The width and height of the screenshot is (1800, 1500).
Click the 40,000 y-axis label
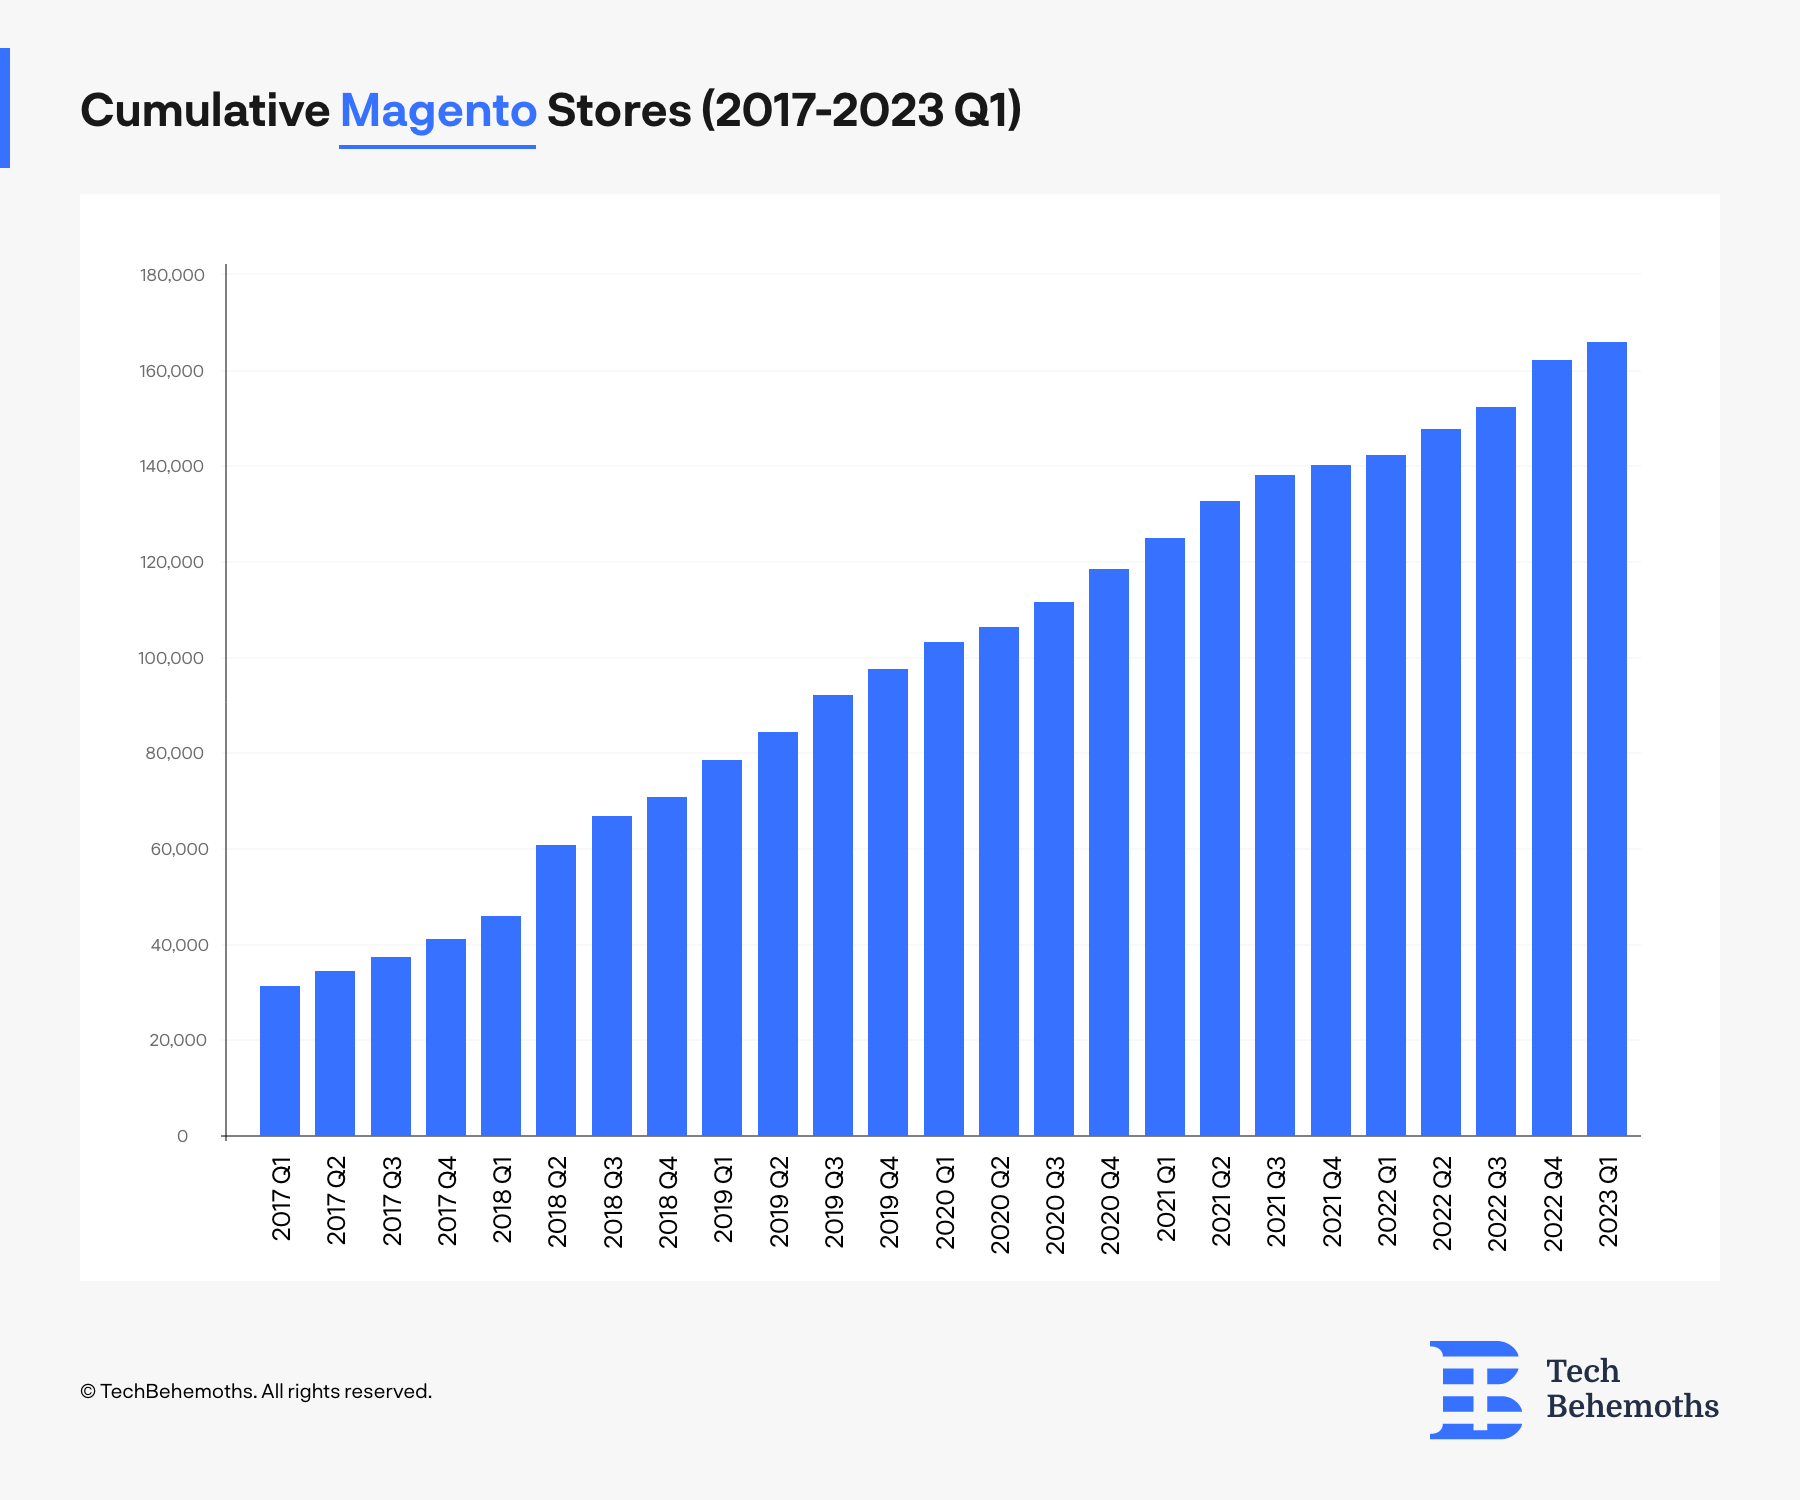pyautogui.click(x=179, y=945)
